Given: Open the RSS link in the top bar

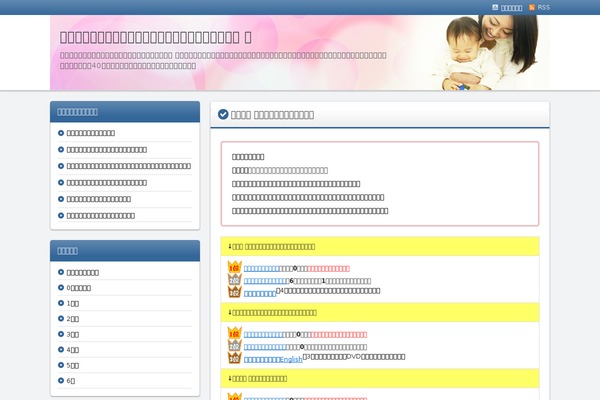Looking at the screenshot, I should point(543,7).
